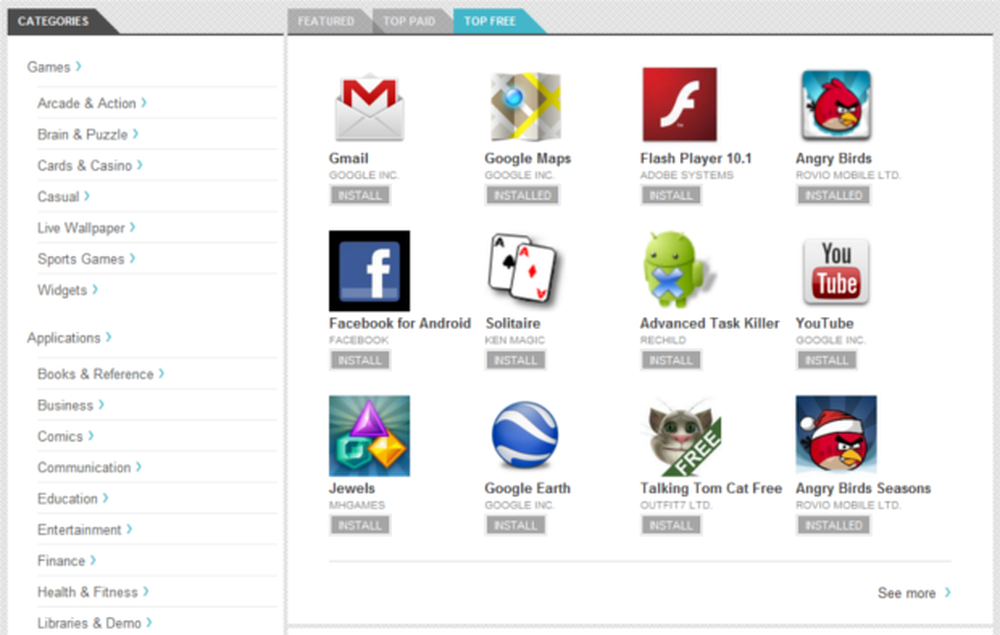1000x635 pixels.
Task: Install the Jewels game
Action: point(360,525)
